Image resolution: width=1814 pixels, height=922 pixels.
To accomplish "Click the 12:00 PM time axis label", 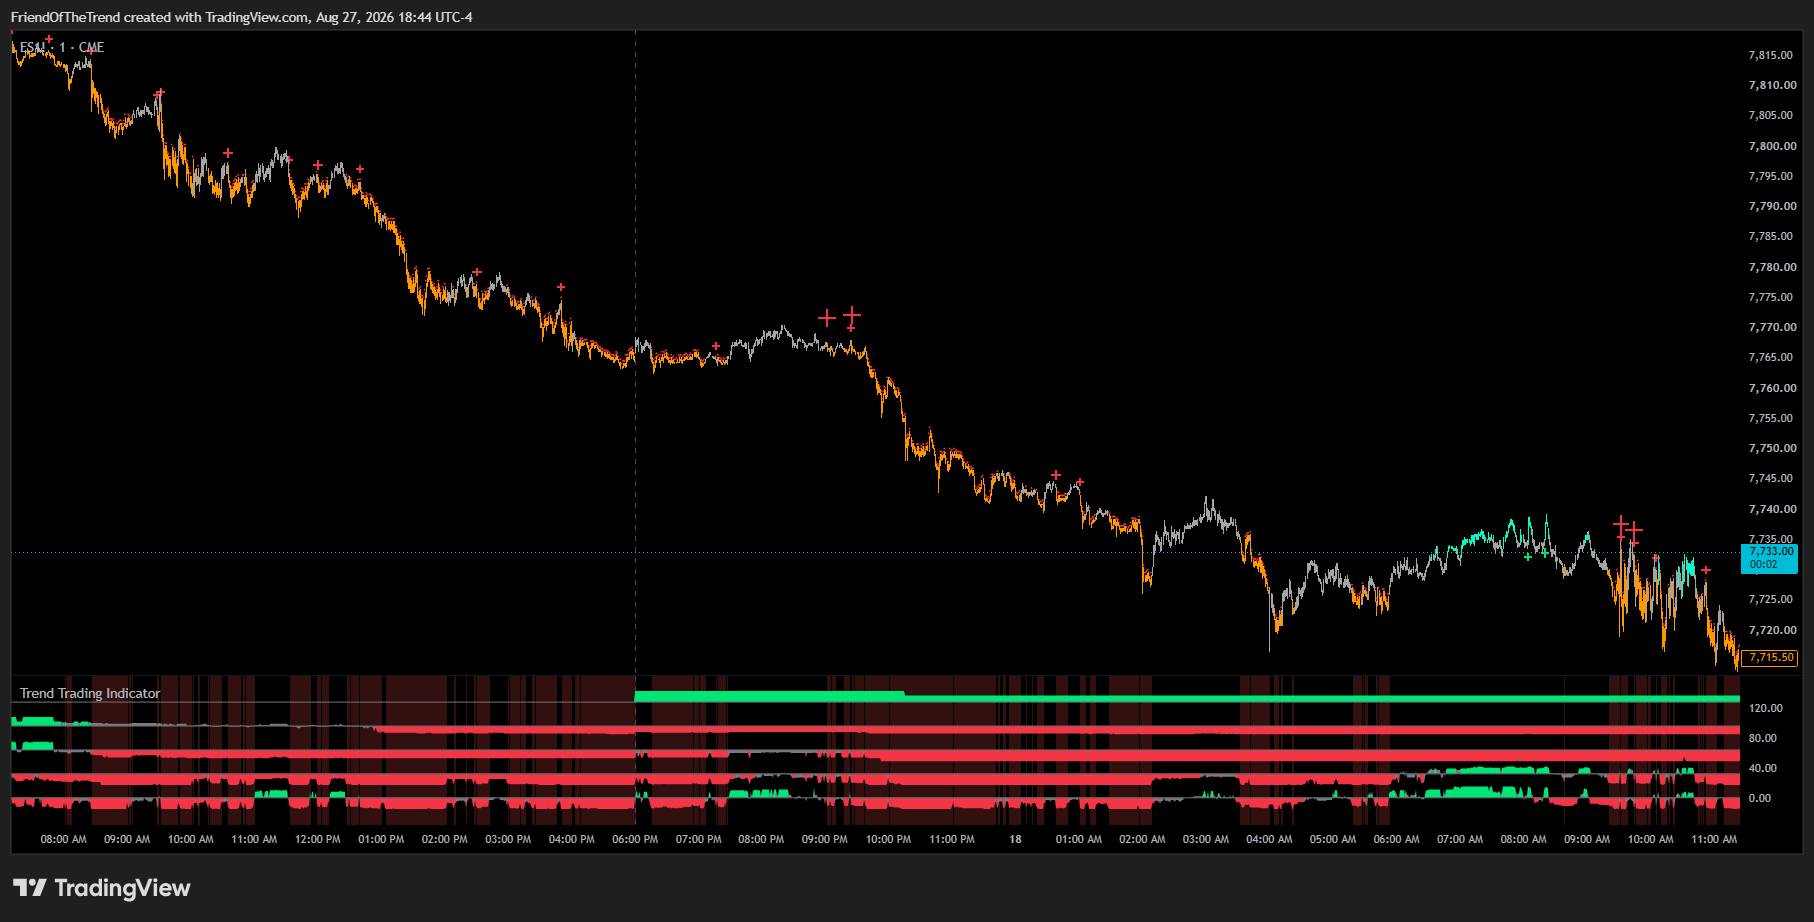I will (318, 839).
